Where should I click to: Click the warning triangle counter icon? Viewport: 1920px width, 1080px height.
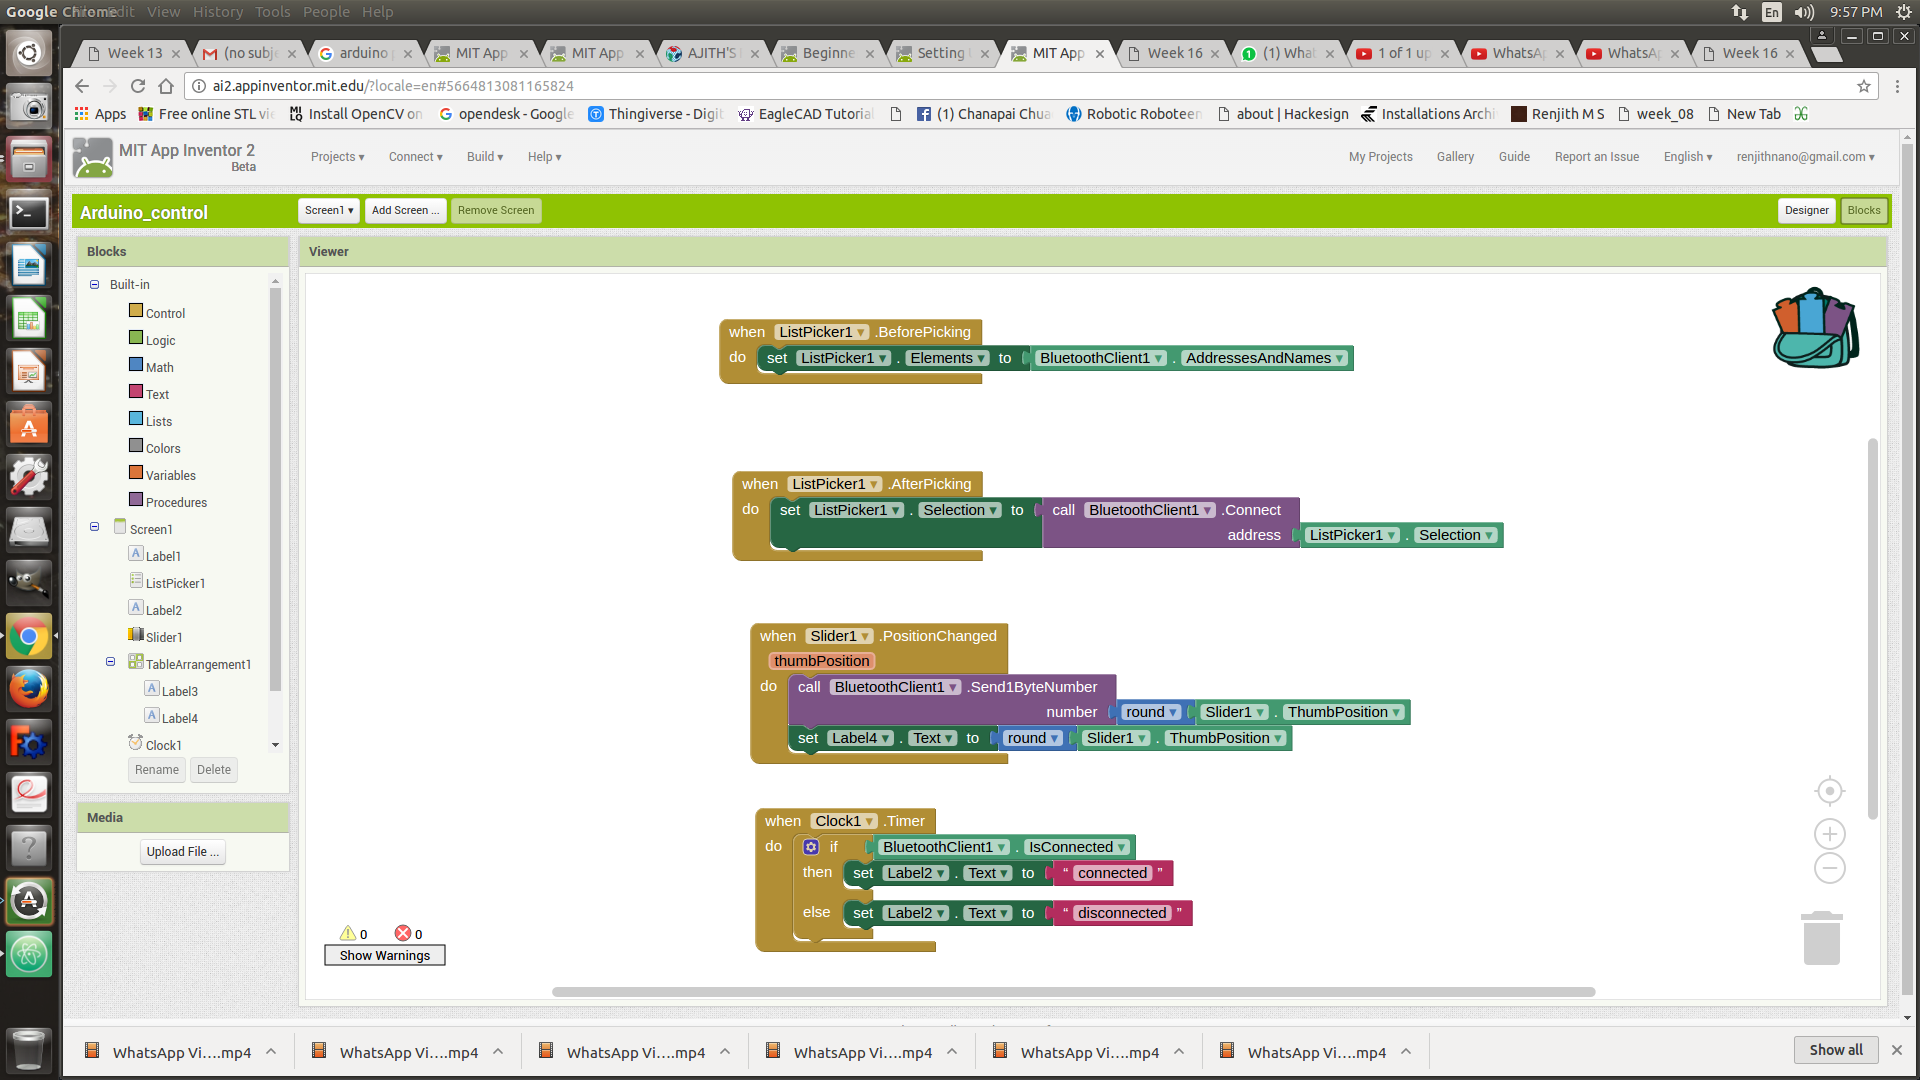348,933
